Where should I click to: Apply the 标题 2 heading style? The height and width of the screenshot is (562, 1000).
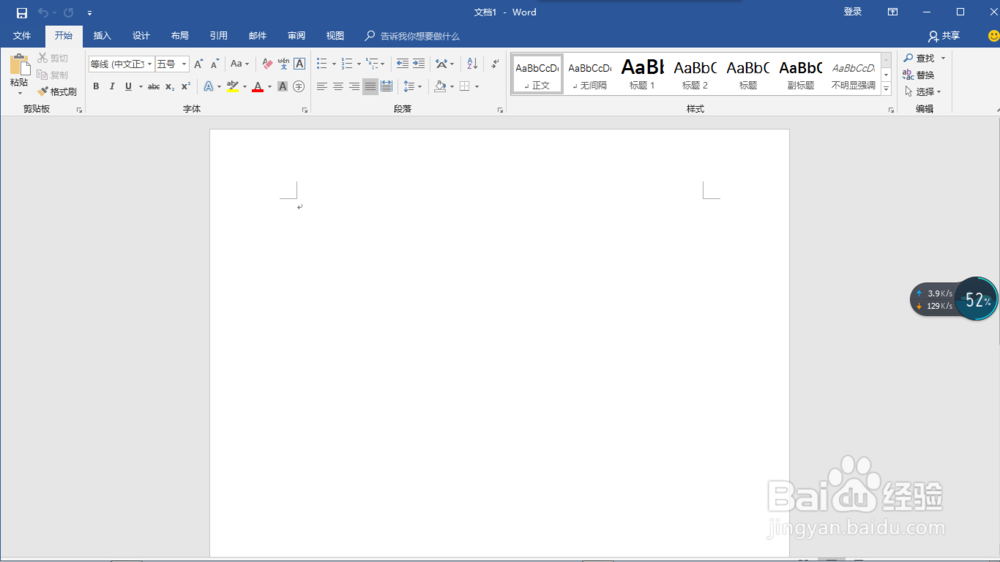(695, 74)
